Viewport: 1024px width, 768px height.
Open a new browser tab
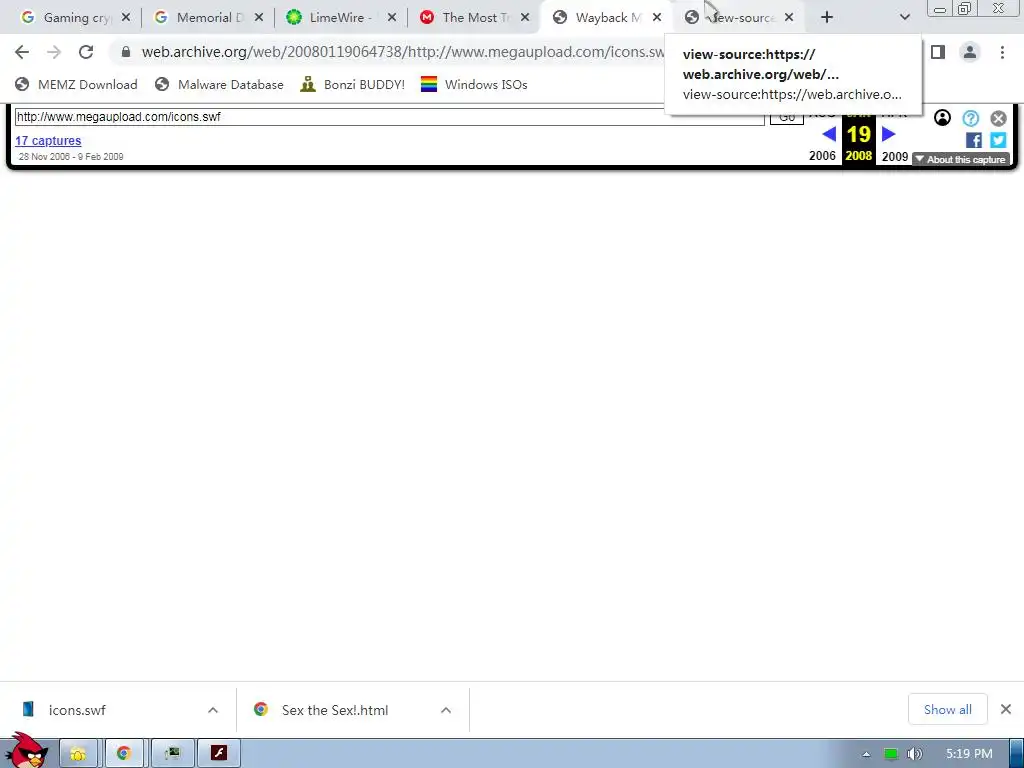(827, 18)
